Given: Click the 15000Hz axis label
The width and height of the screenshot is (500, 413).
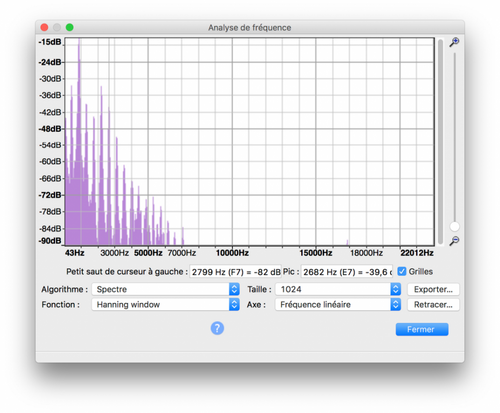Looking at the screenshot, I should [316, 253].
